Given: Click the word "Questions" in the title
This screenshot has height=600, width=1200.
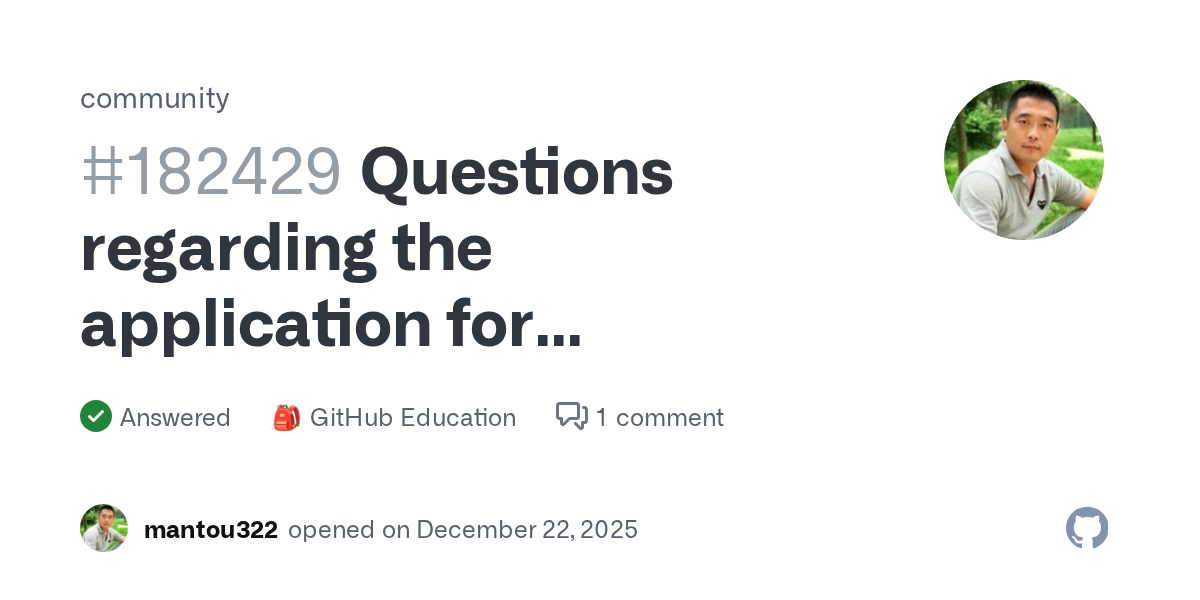Looking at the screenshot, I should point(516,171).
